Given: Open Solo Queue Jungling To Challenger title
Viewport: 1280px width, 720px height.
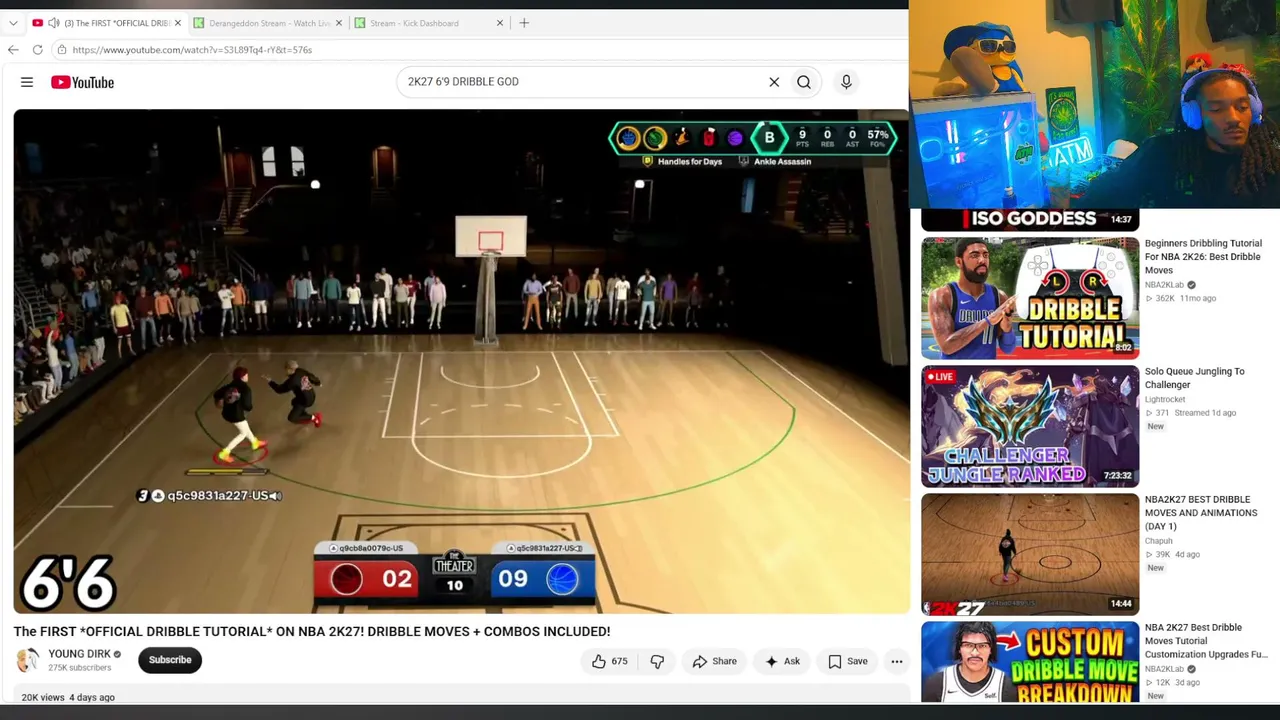Looking at the screenshot, I should click(x=1195, y=378).
